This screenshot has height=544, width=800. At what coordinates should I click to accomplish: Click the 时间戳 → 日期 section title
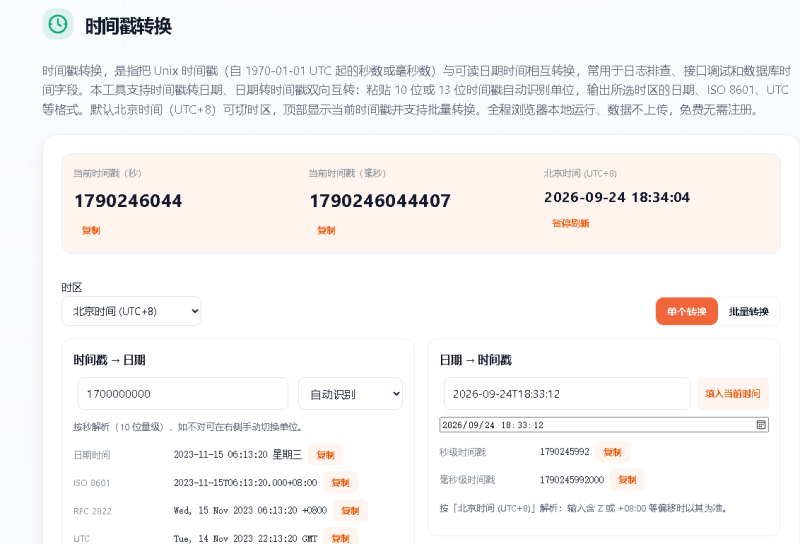pyautogui.click(x=109, y=360)
